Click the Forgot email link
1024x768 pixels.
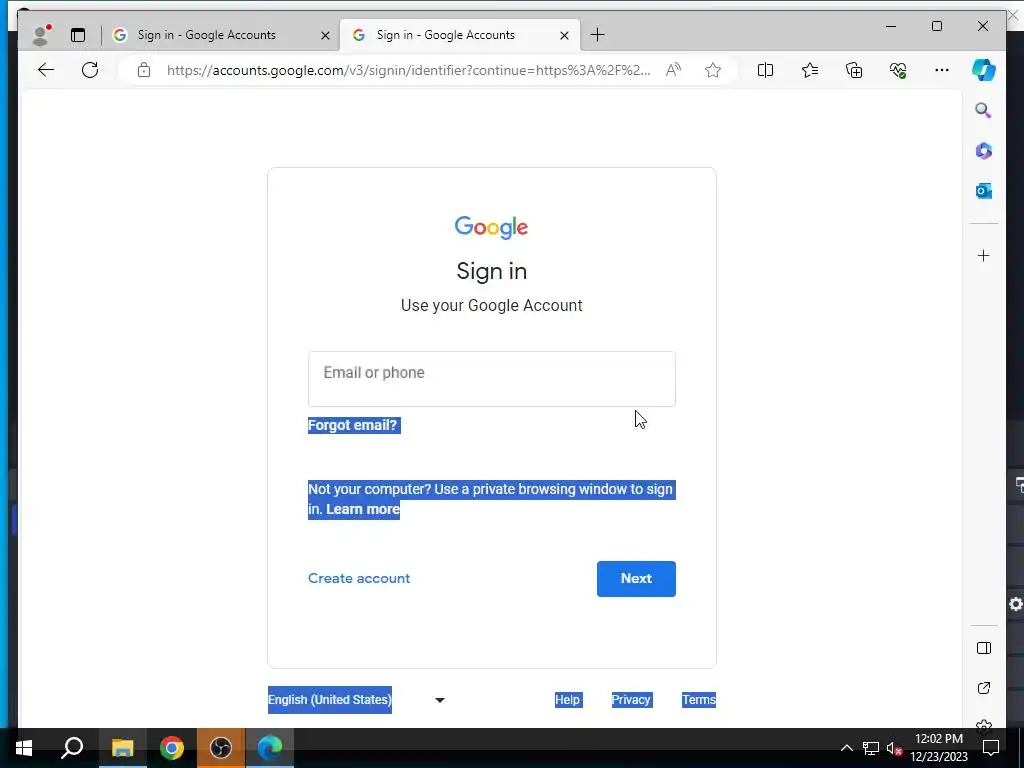pos(353,425)
